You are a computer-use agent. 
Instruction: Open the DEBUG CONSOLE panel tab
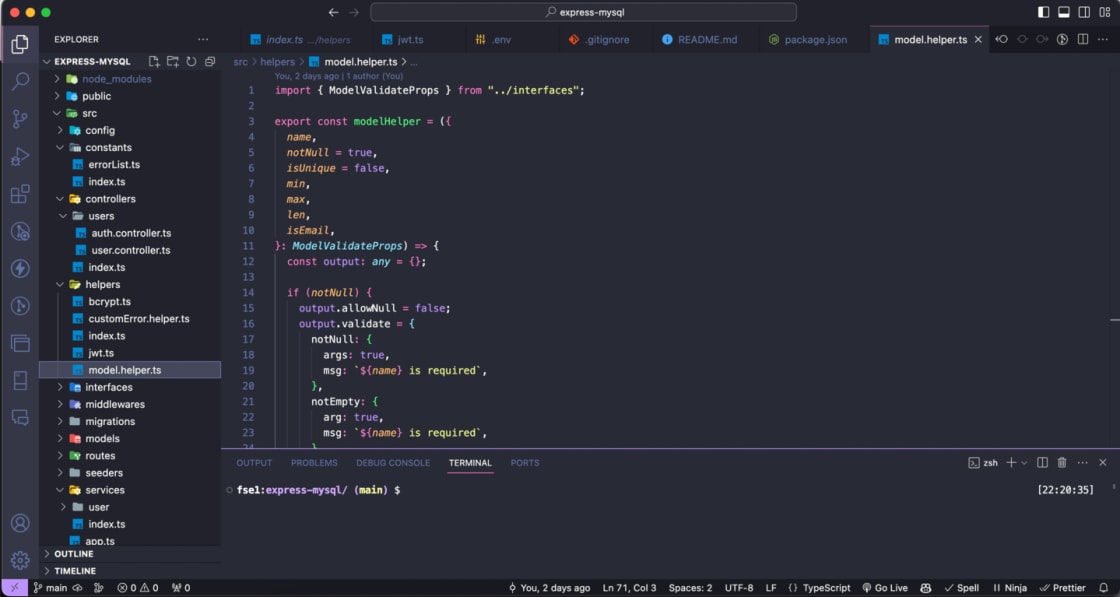pyautogui.click(x=393, y=463)
